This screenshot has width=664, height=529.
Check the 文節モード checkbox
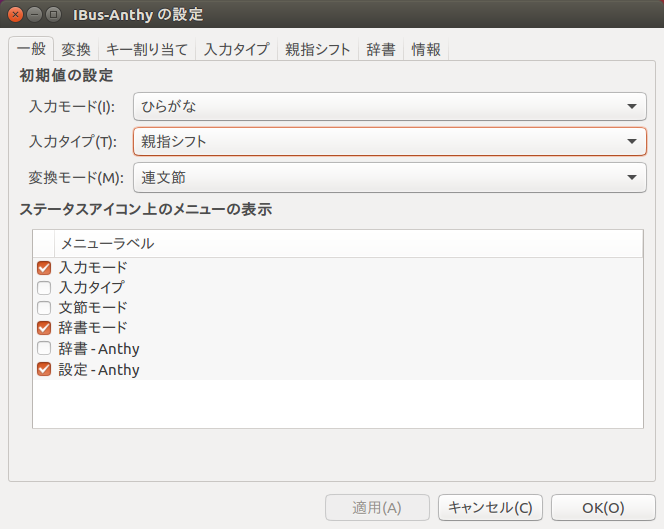coord(44,308)
